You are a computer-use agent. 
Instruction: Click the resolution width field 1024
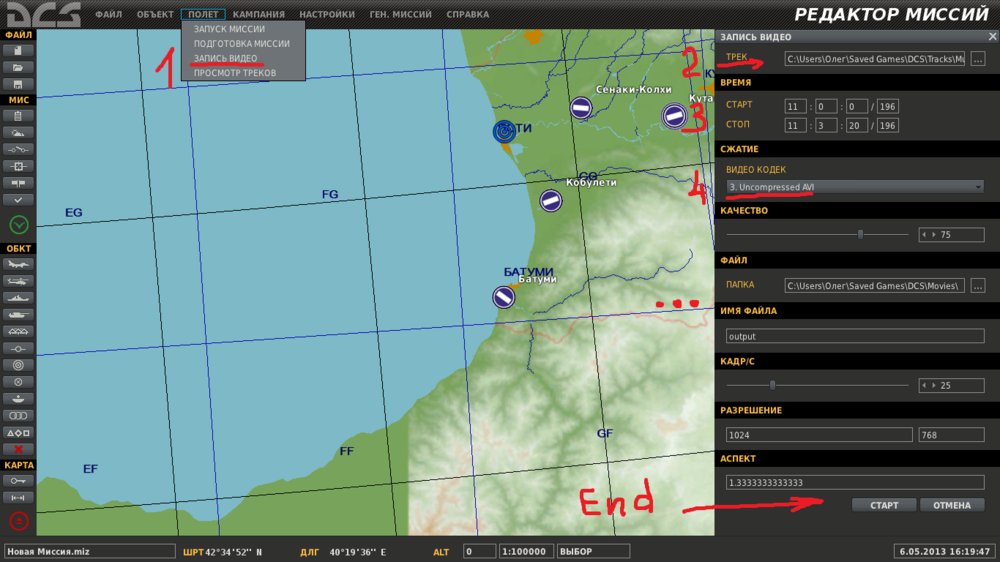[820, 435]
